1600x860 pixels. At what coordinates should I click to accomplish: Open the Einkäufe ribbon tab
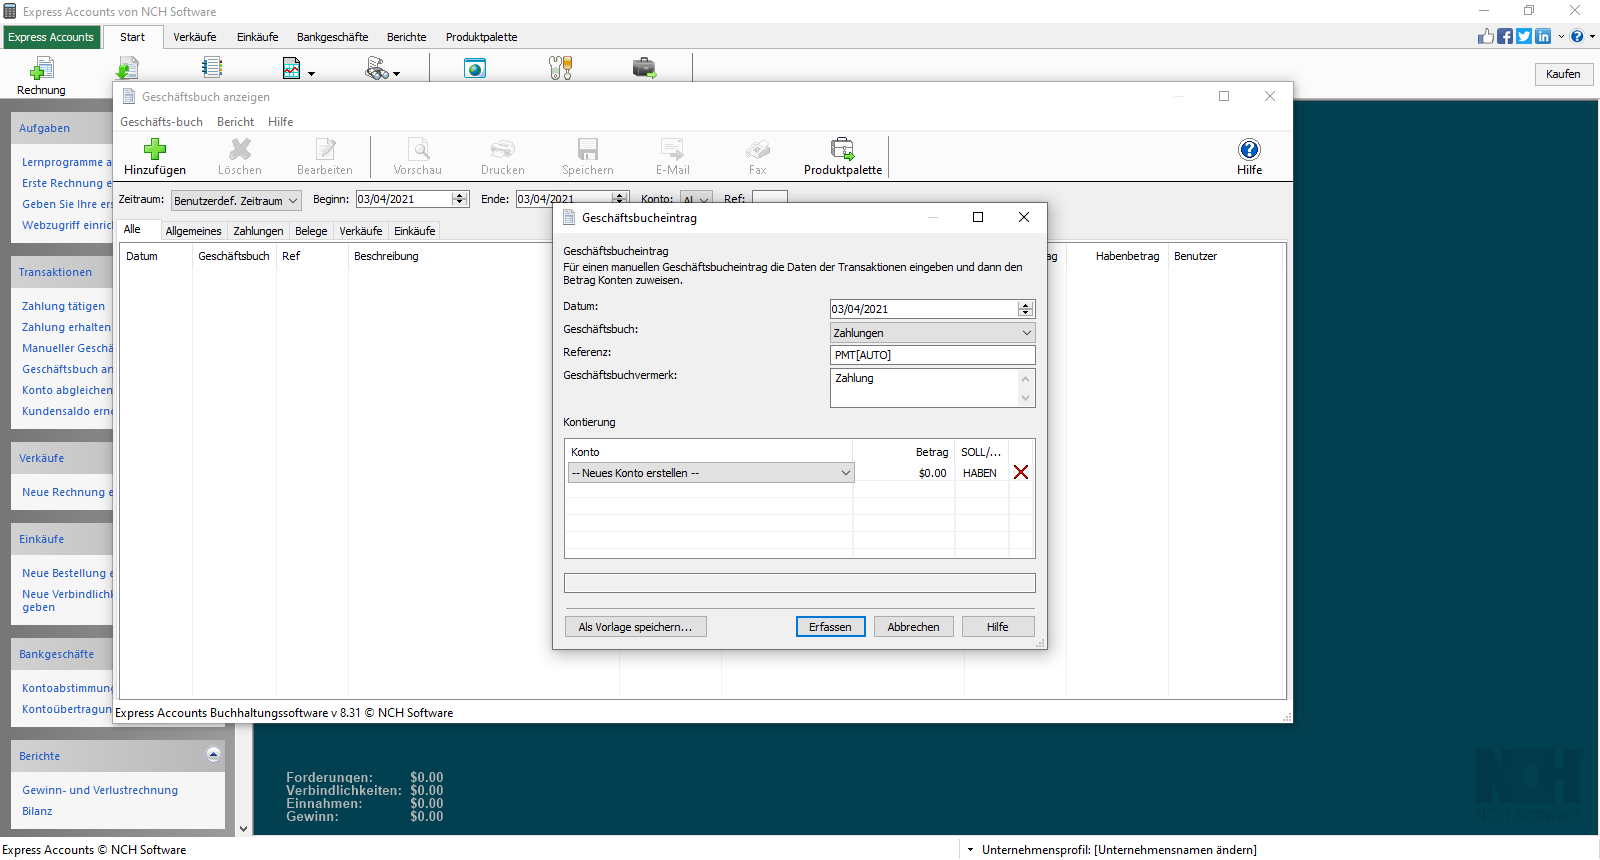[258, 37]
